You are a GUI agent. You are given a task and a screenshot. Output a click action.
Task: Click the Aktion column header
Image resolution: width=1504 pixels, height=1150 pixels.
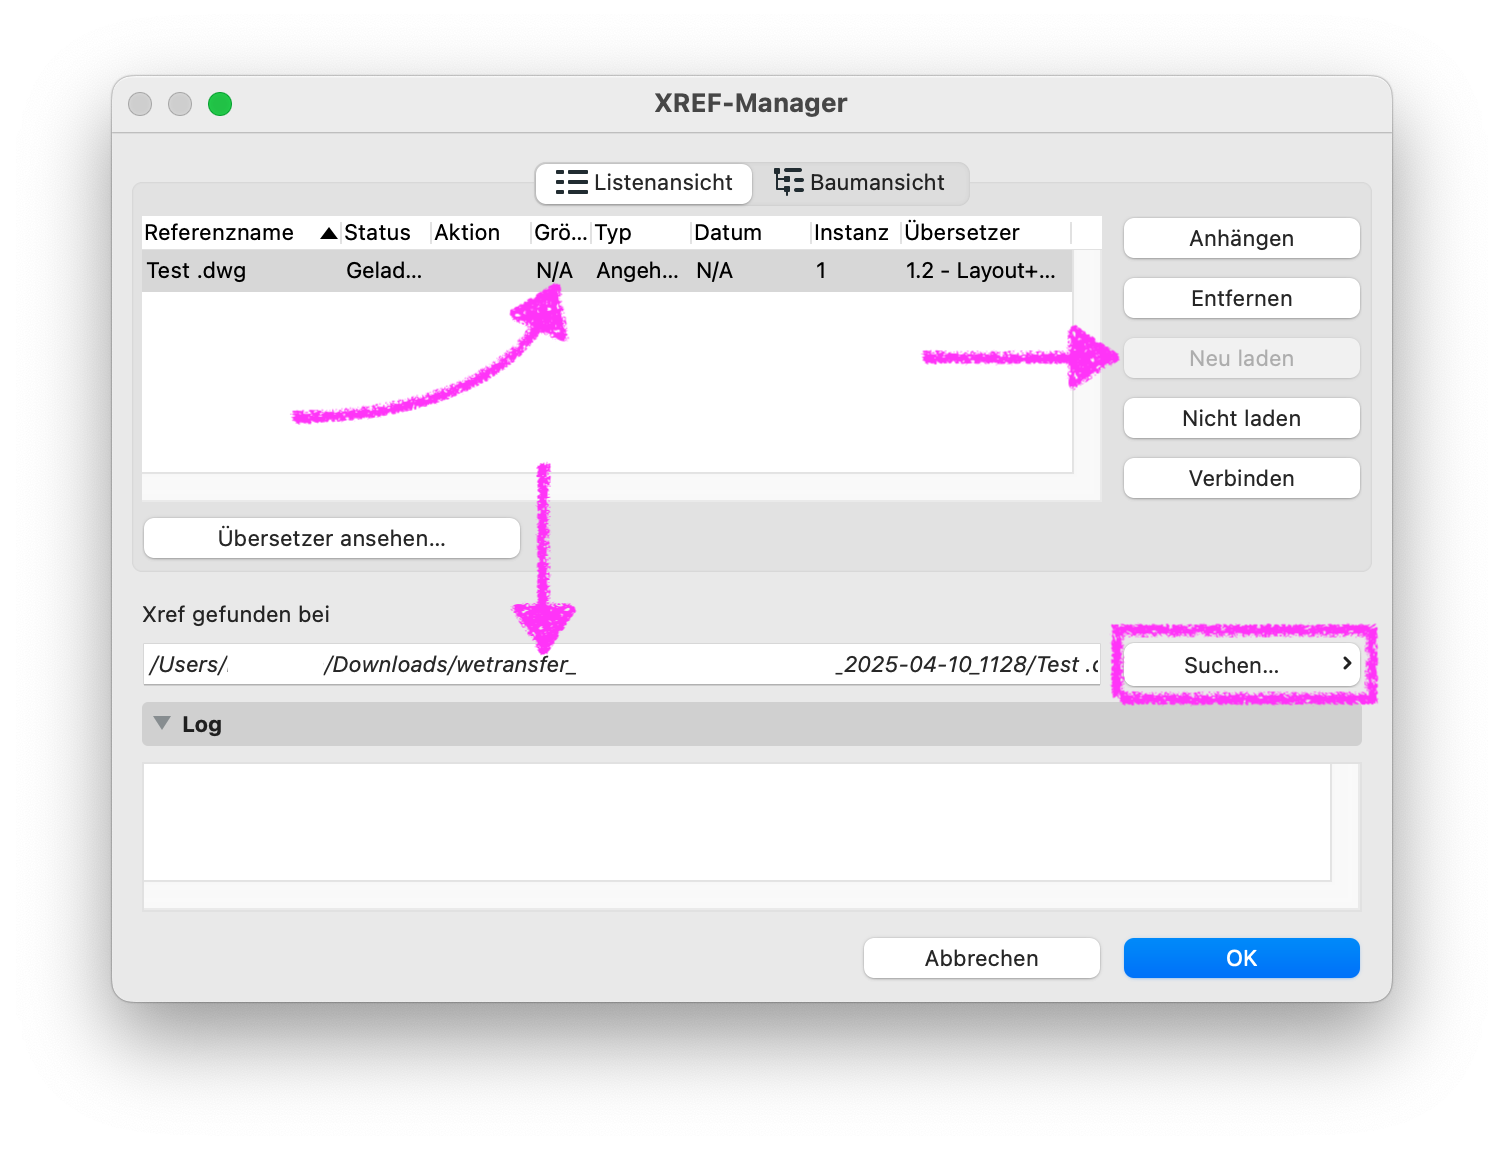[480, 233]
